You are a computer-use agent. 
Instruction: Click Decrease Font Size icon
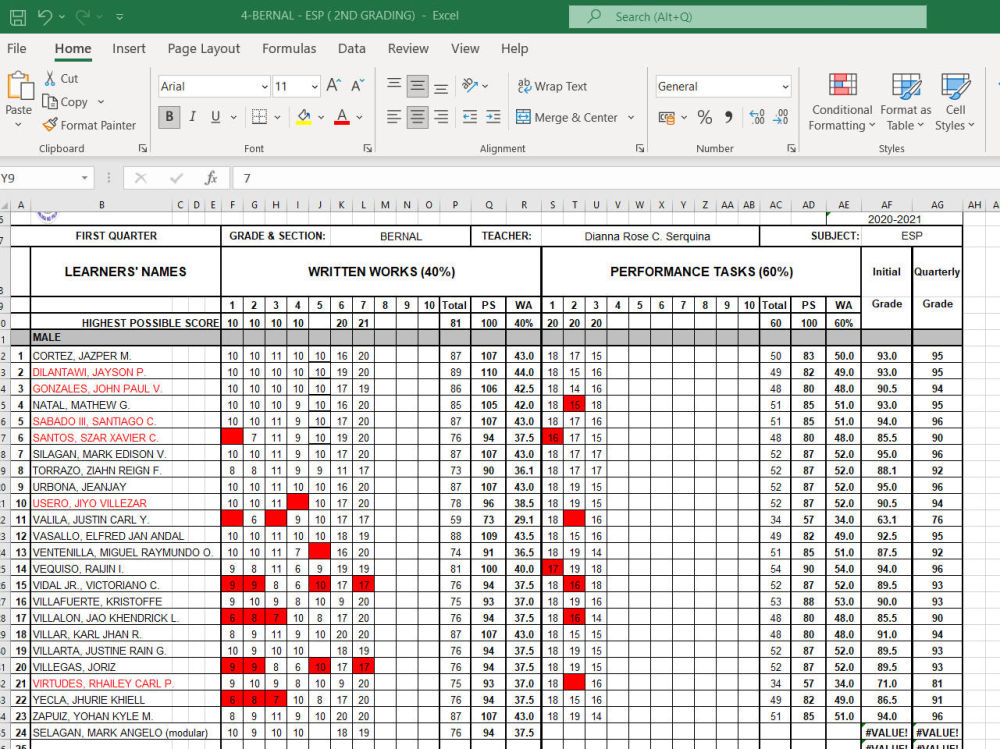(358, 85)
